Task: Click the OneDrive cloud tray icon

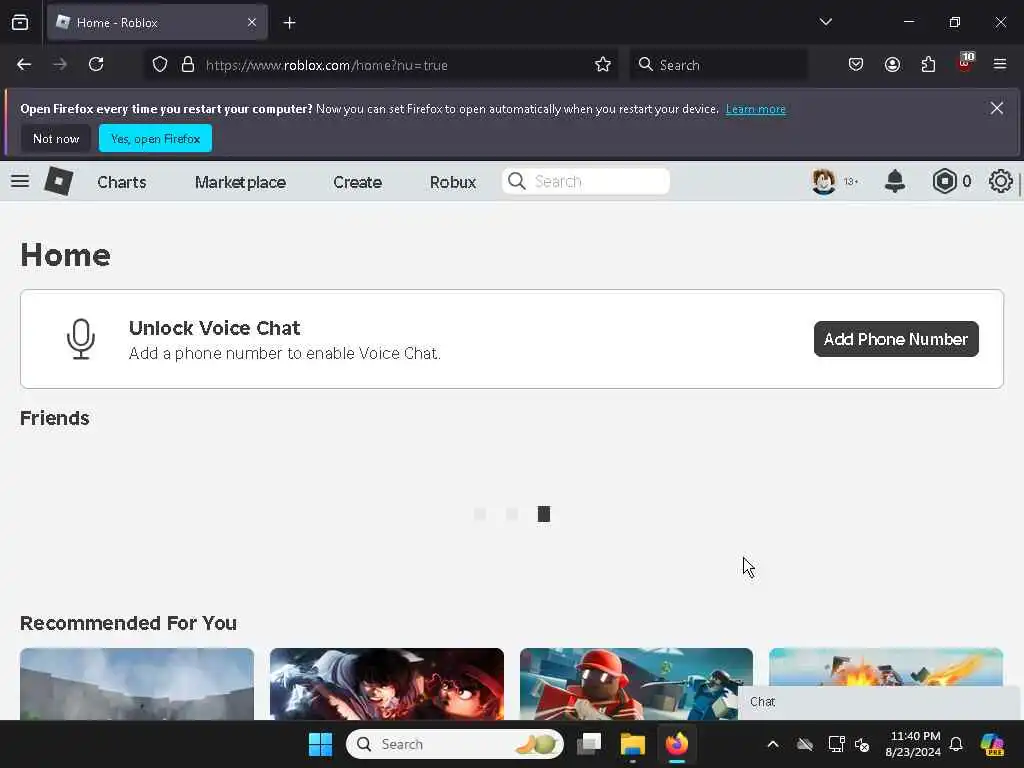Action: coord(805,744)
